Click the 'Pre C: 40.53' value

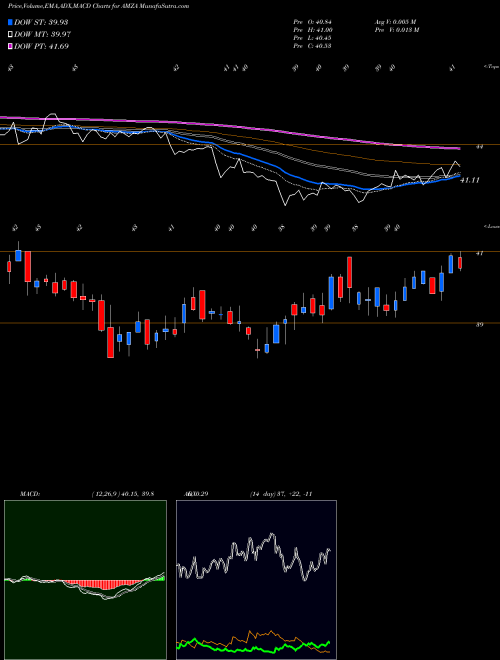[313, 46]
